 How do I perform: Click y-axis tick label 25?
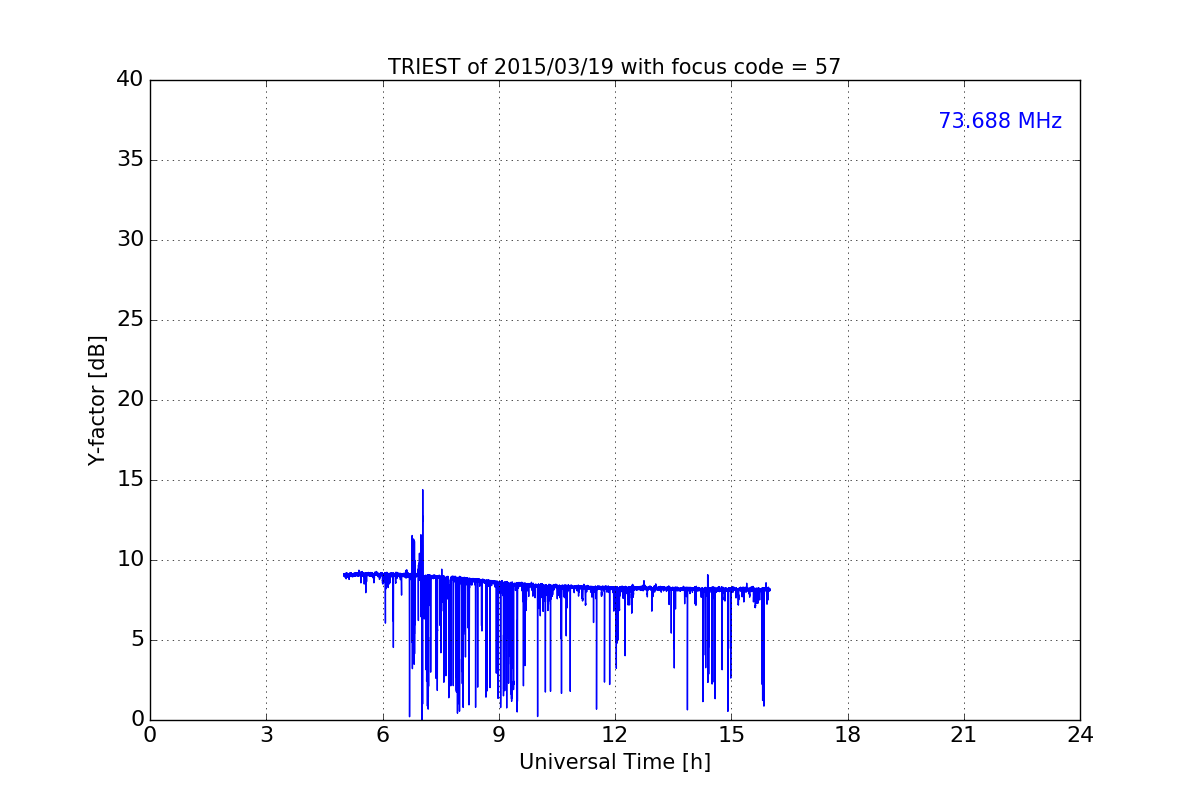pos(130,320)
